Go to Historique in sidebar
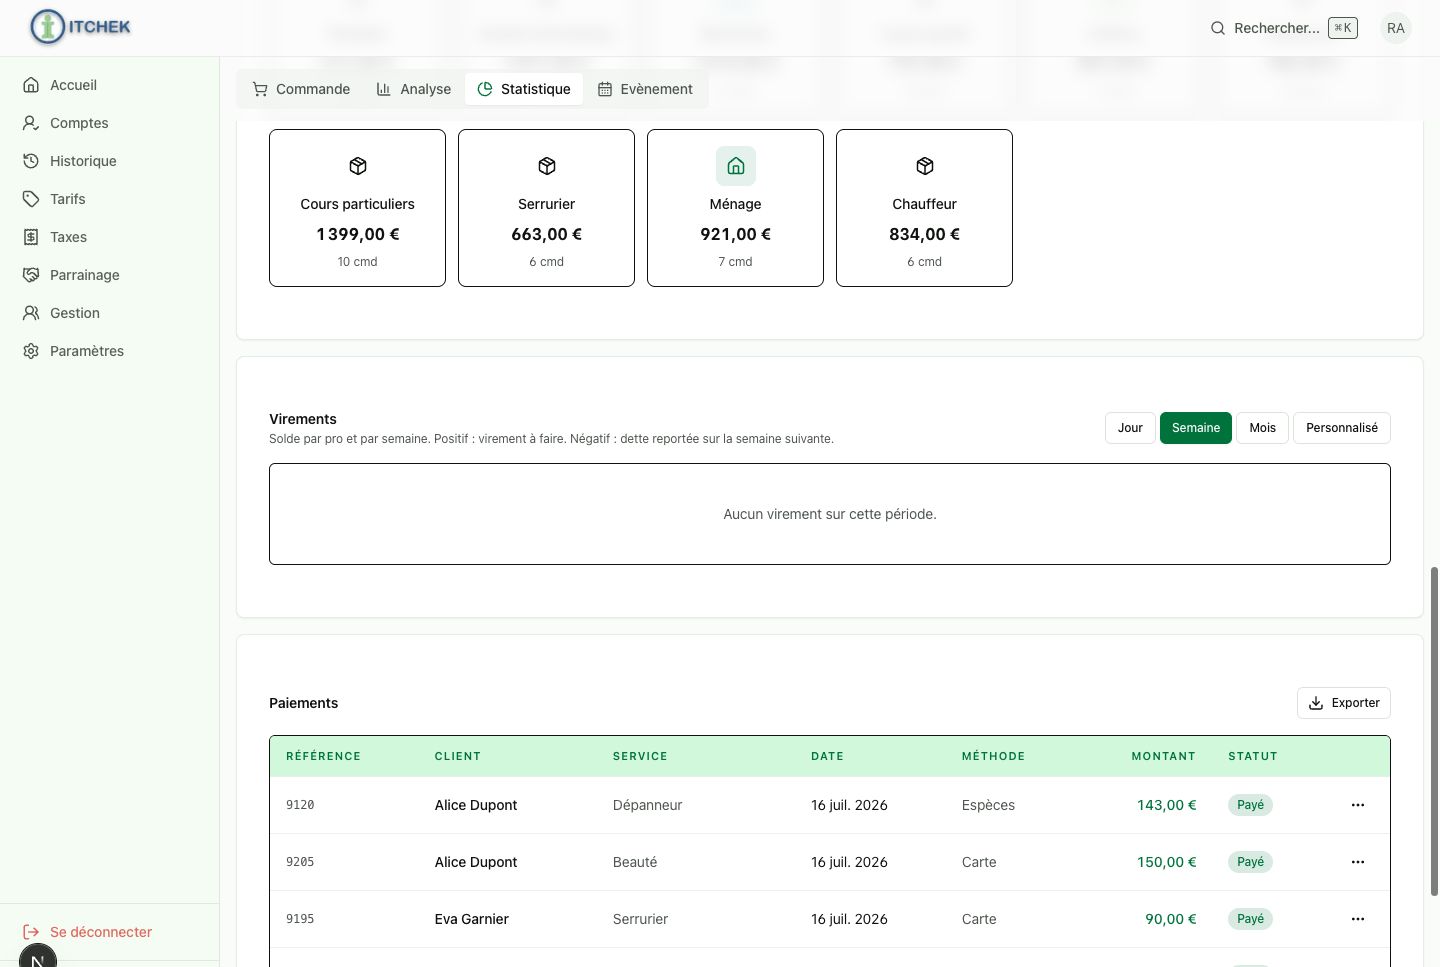The image size is (1440, 967). (x=110, y=161)
